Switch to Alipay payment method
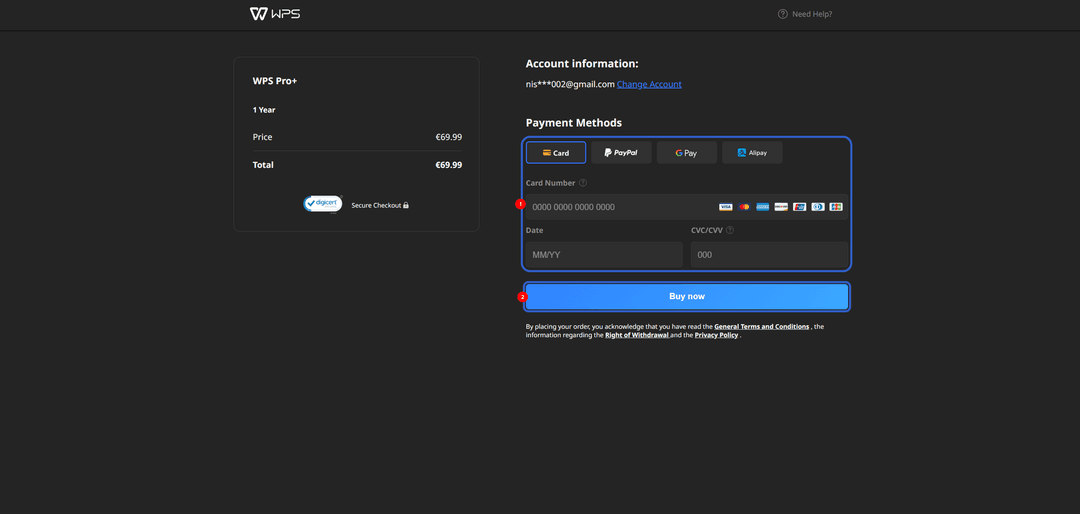Viewport: 1080px width, 514px height. point(752,152)
